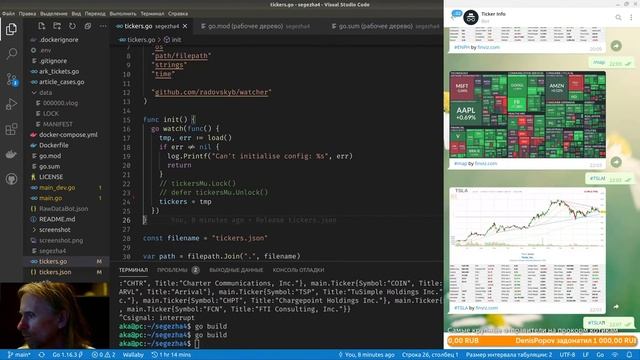Click LF line ending in status bar
The image size is (640, 360).
[586, 355]
